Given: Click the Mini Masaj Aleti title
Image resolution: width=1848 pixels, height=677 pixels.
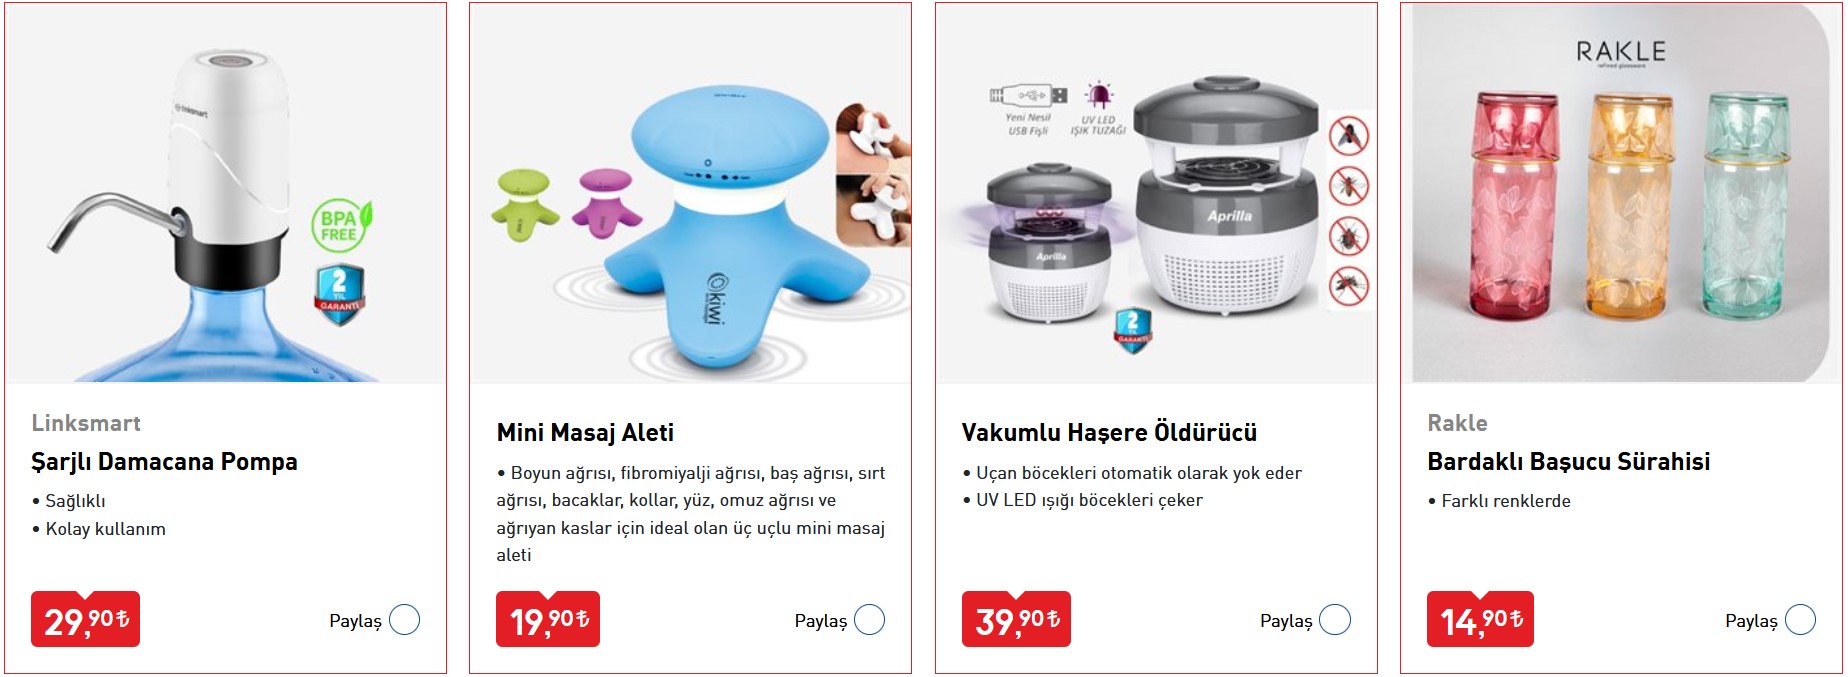Looking at the screenshot, I should pyautogui.click(x=585, y=433).
